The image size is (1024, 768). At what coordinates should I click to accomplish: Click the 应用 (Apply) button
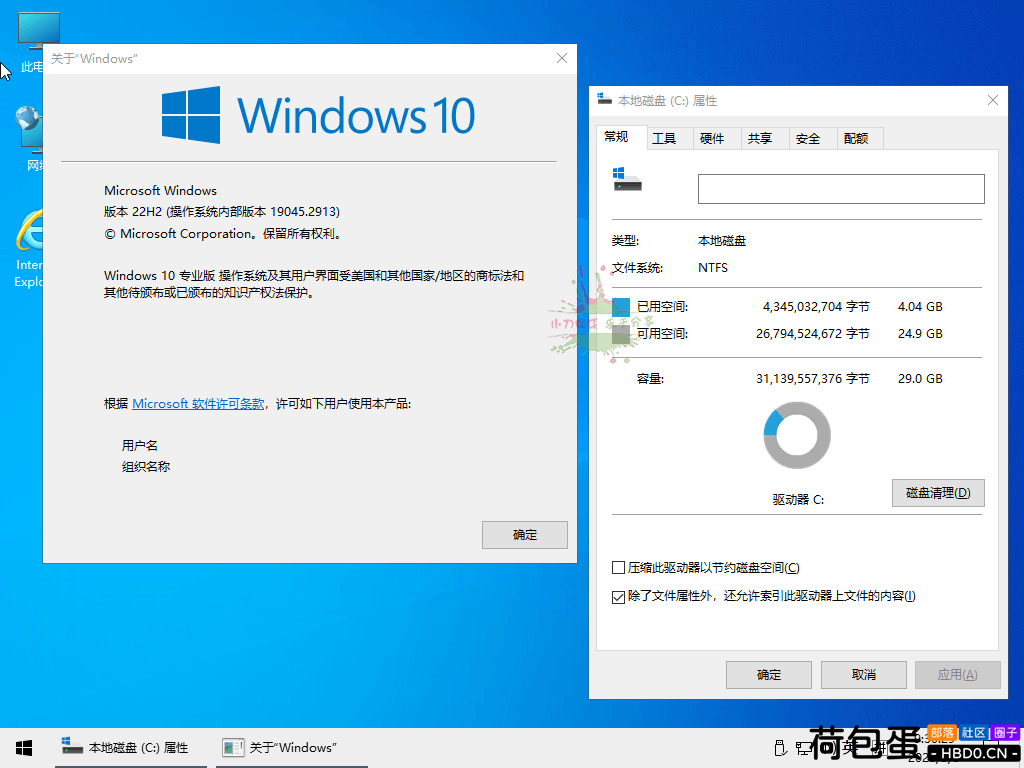coord(957,675)
